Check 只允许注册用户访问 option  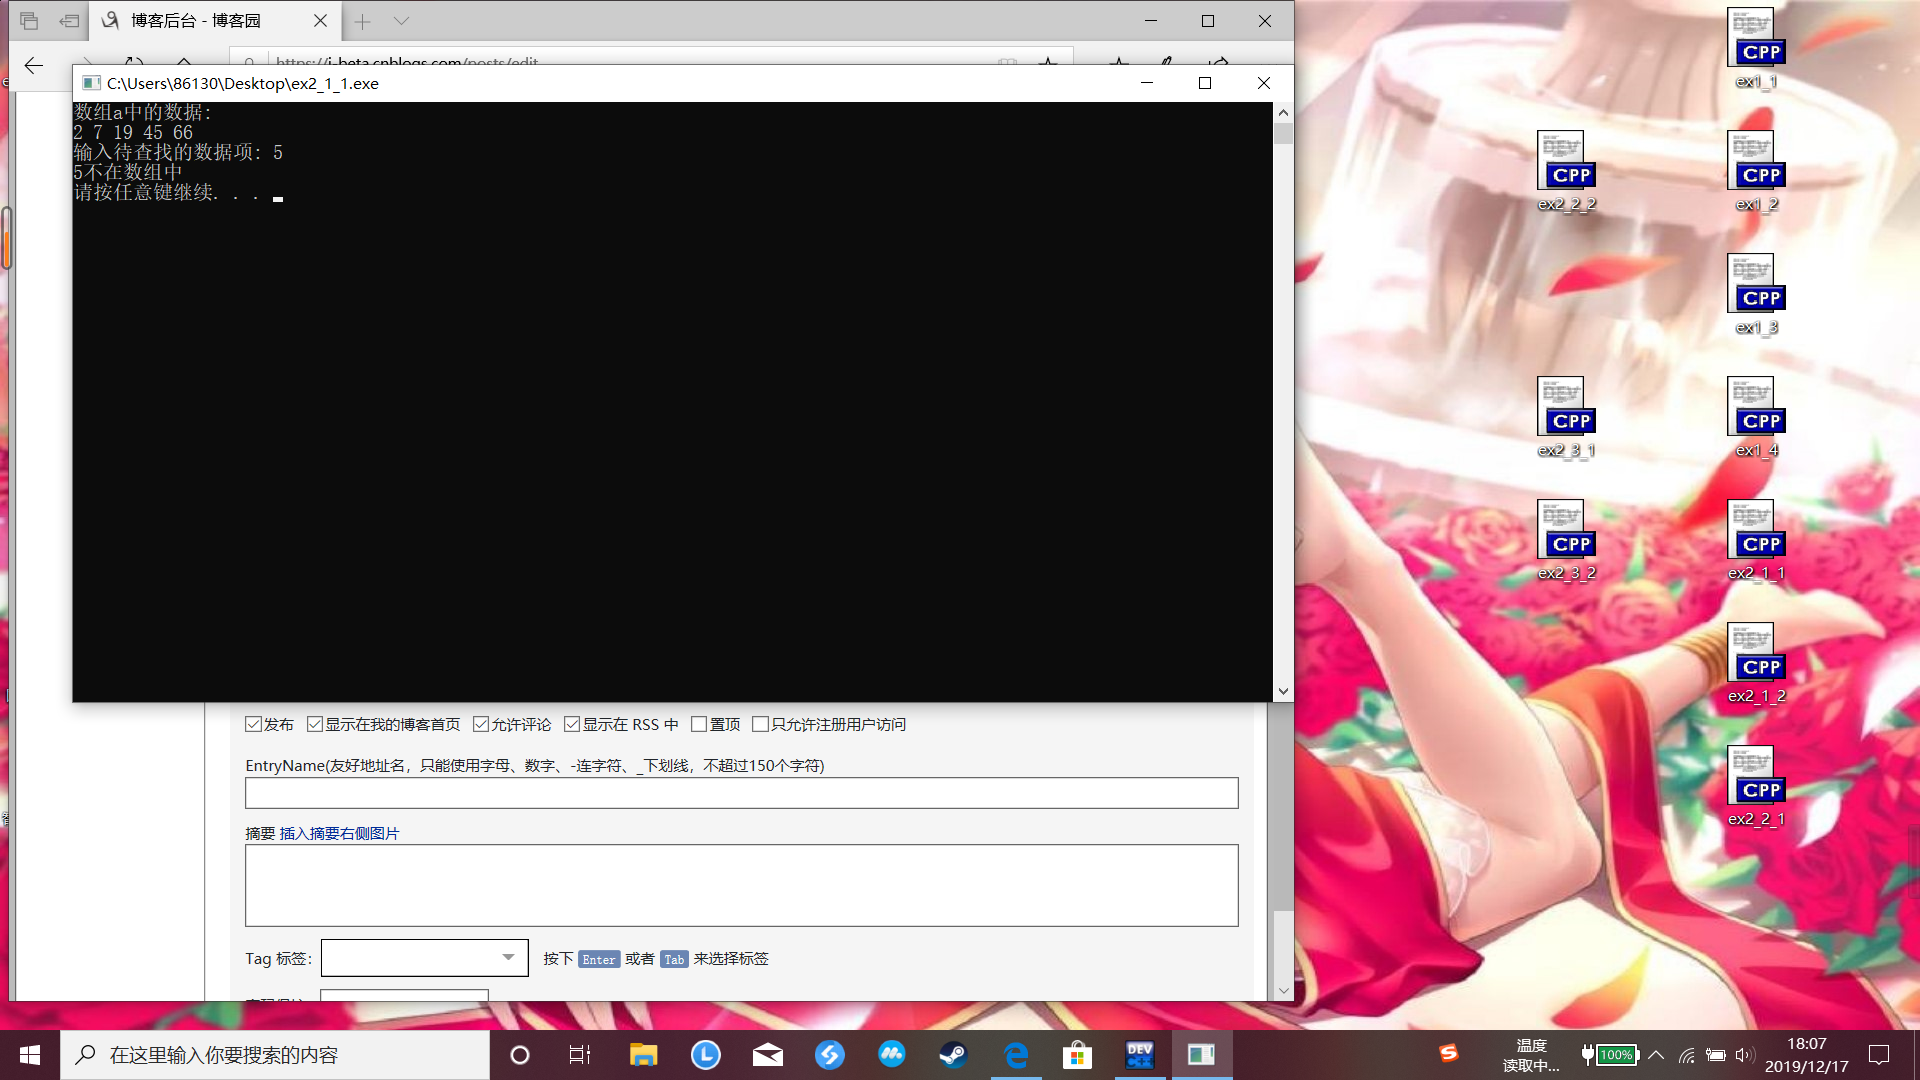tap(760, 724)
